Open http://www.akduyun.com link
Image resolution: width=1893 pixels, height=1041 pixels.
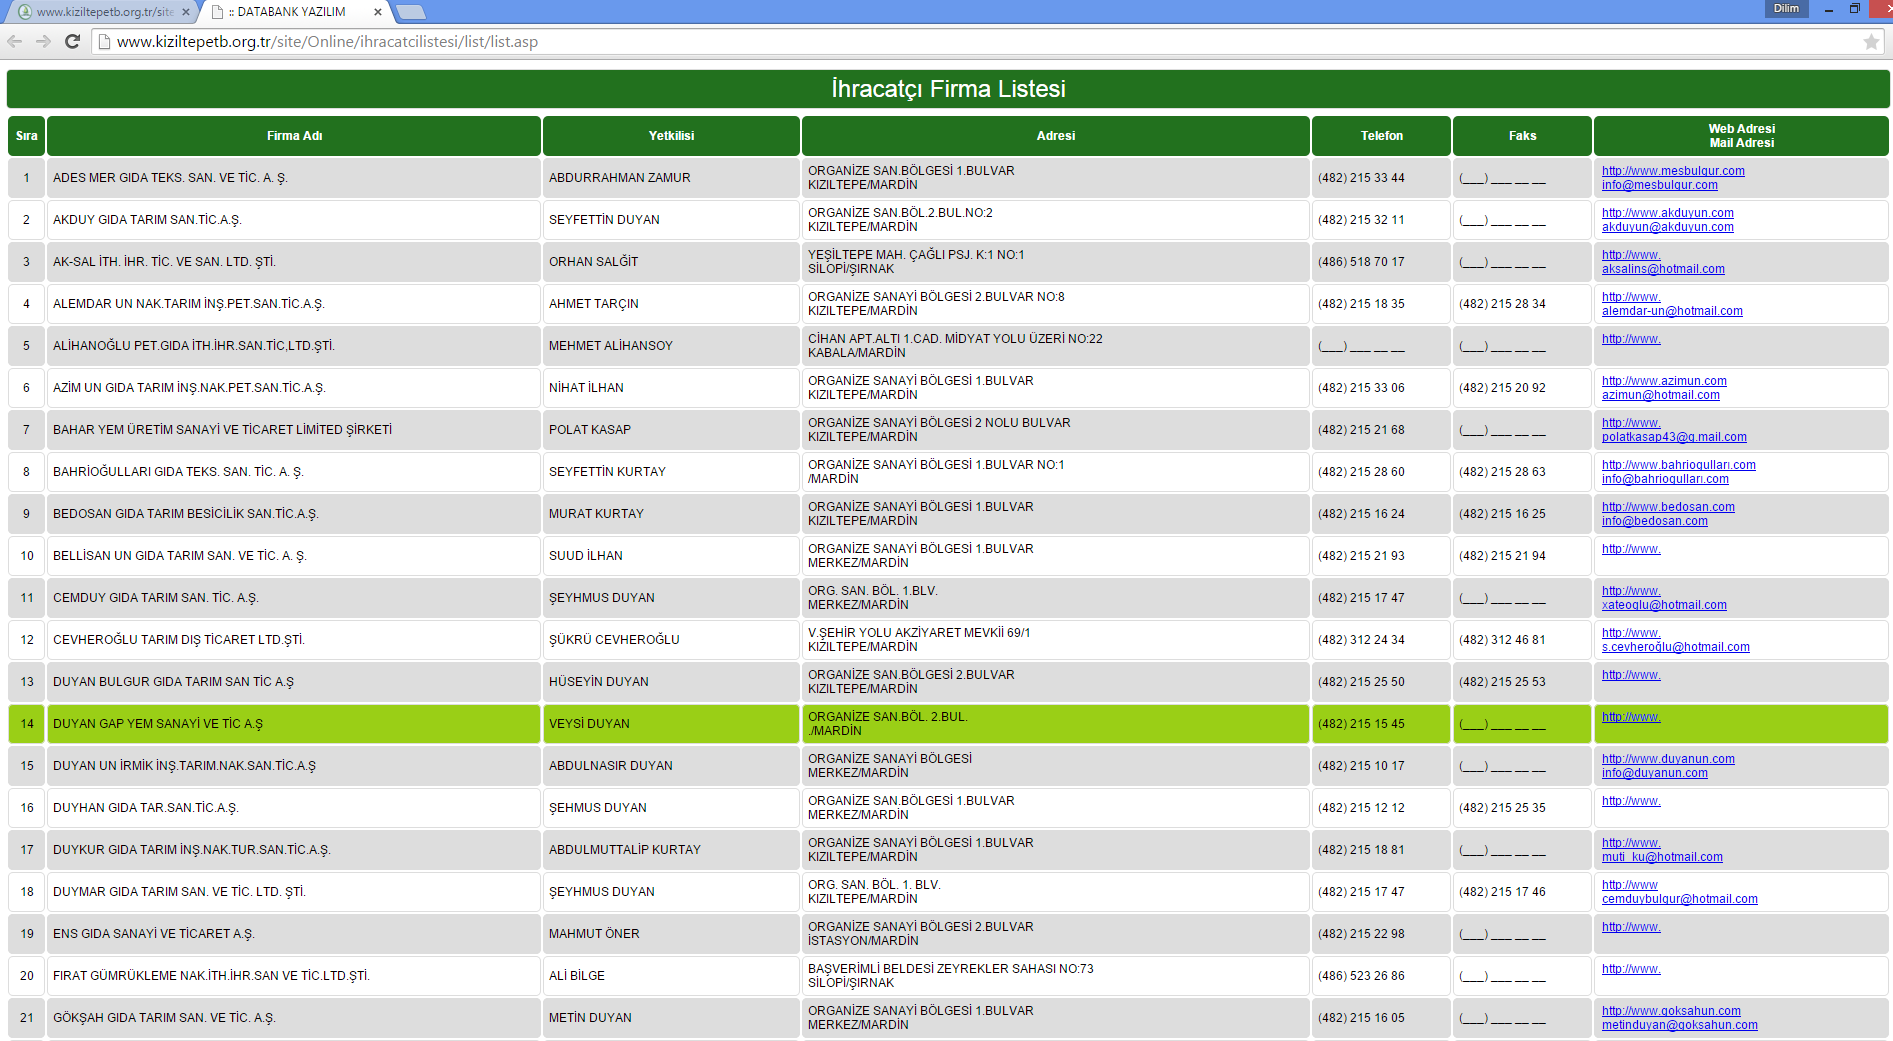(1668, 213)
